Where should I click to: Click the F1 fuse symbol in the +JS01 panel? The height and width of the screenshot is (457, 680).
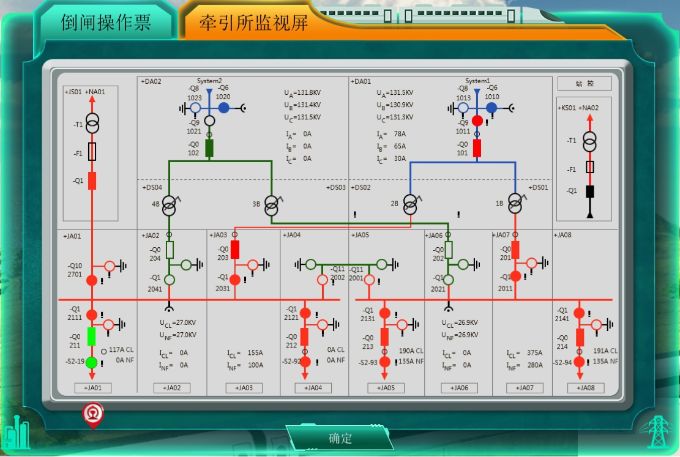point(92,152)
